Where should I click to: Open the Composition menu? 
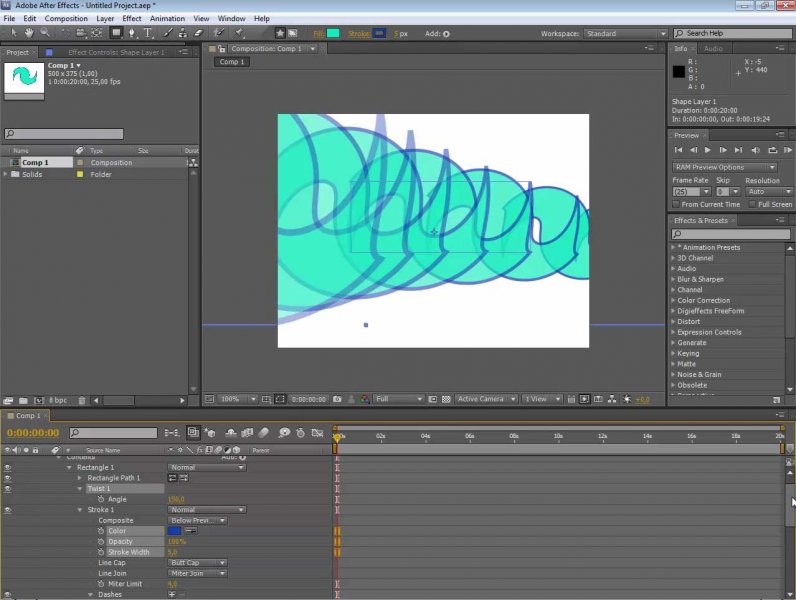pos(66,18)
